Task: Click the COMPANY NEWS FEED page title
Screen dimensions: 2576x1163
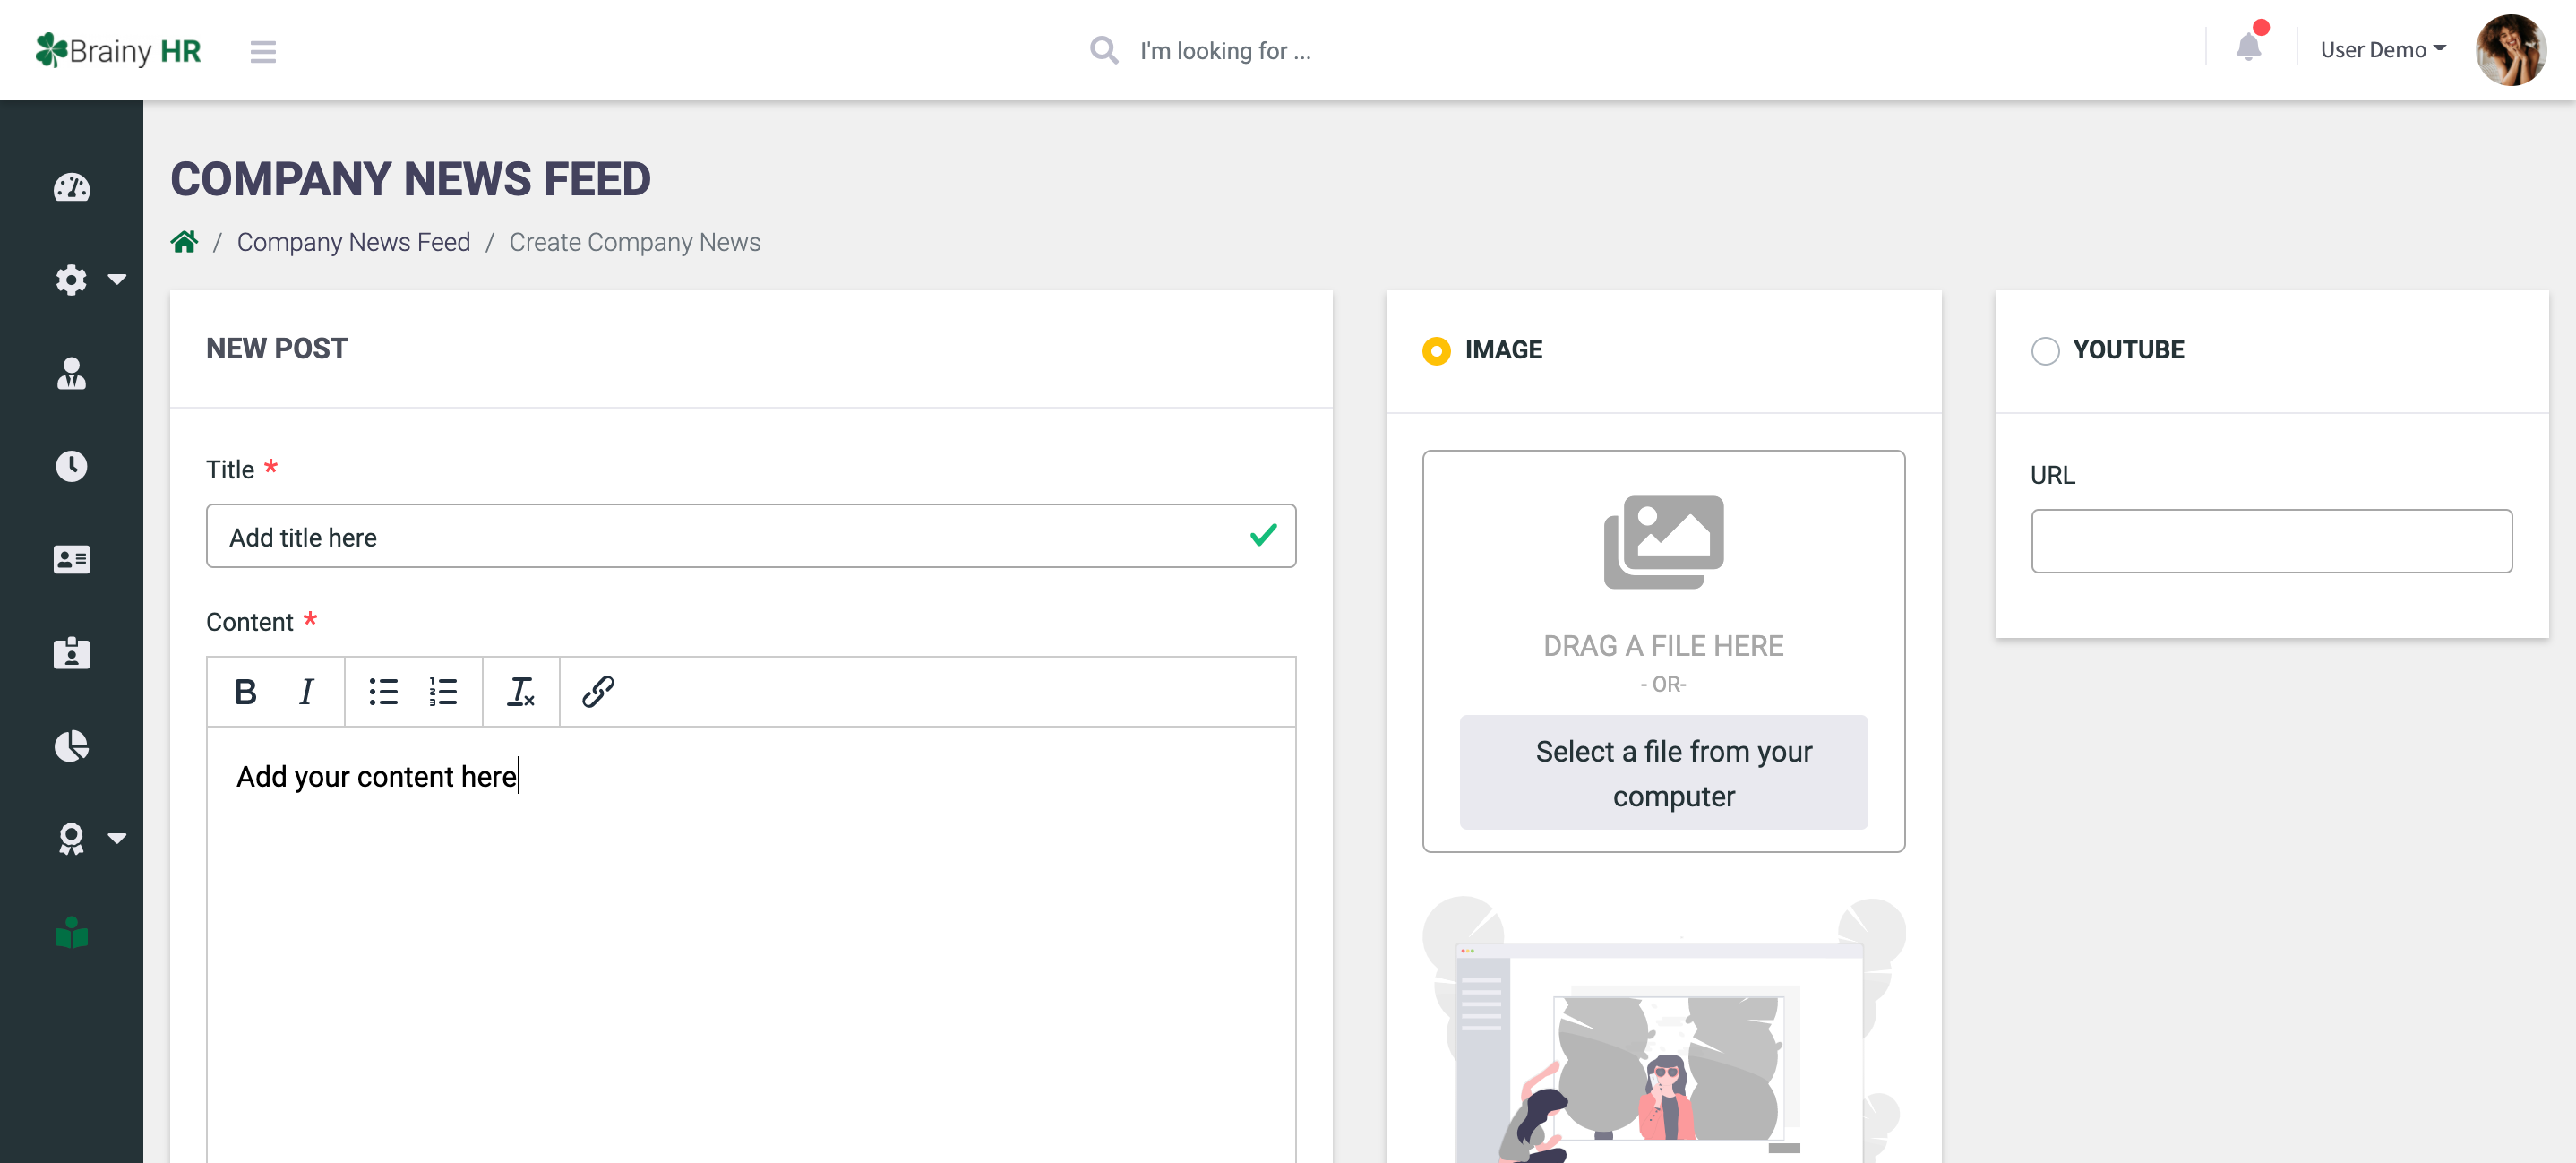Action: (410, 179)
